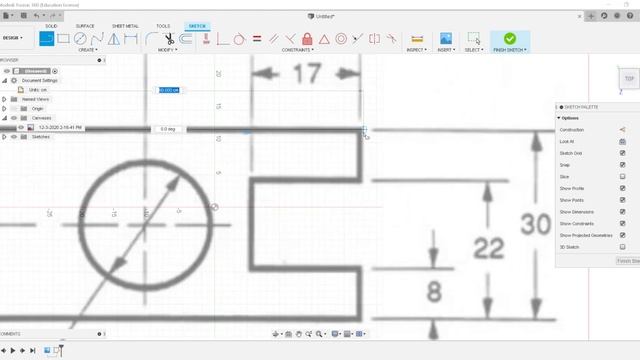Toggle the Show Dimensions checkbox
Image resolution: width=640 pixels, height=360 pixels.
[x=622, y=212]
